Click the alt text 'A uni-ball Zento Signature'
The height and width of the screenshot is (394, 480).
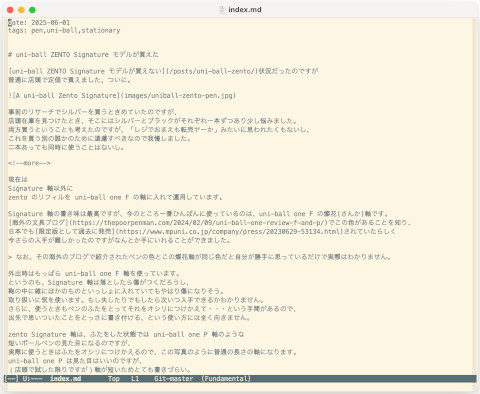pyautogui.click(x=66, y=96)
